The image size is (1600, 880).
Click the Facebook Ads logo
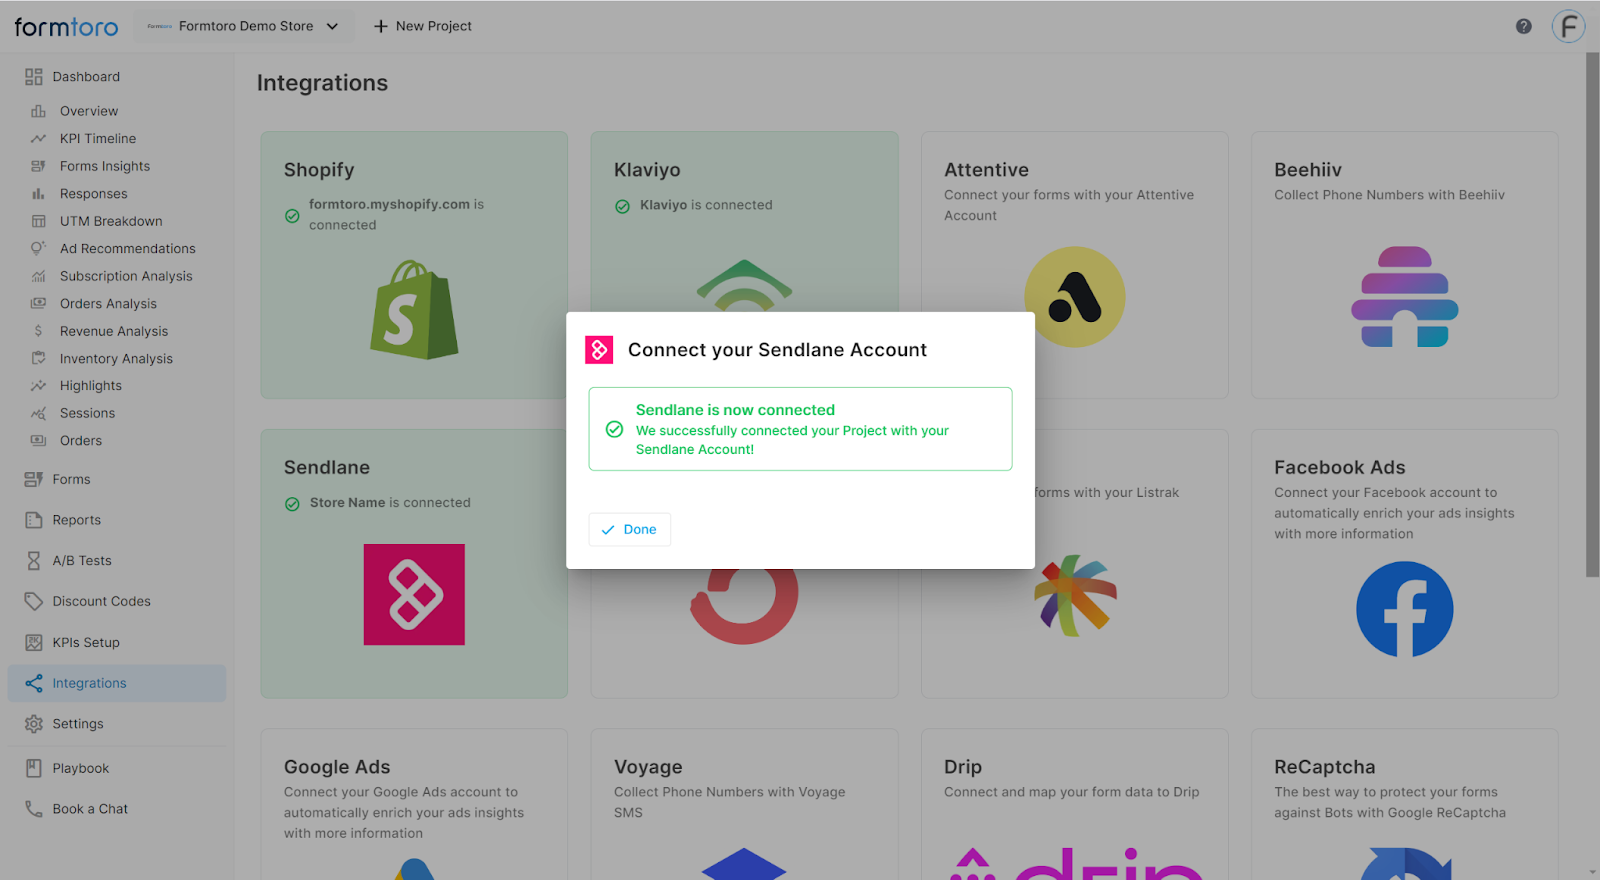tap(1405, 609)
